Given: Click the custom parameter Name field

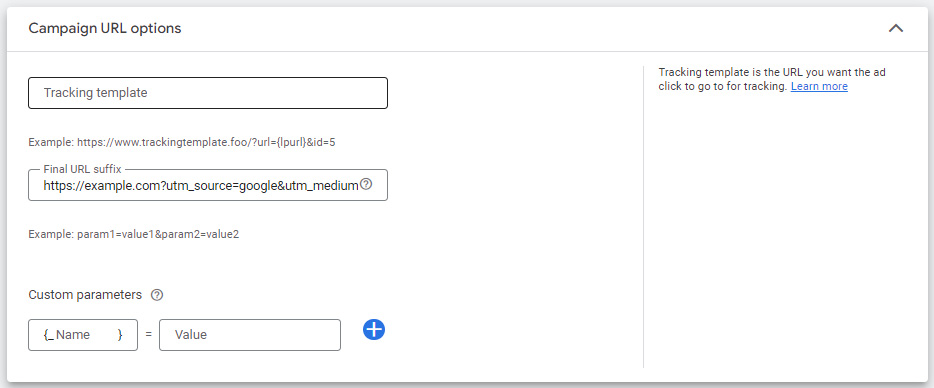Looking at the screenshot, I should (83, 335).
